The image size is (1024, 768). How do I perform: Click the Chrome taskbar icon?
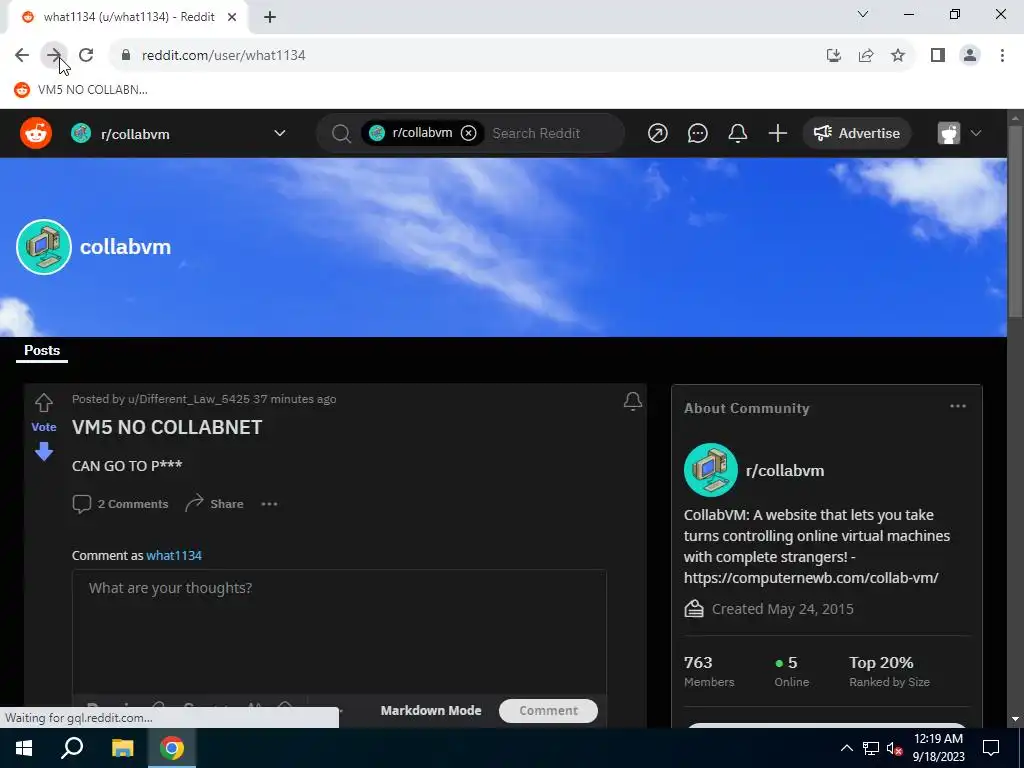172,748
